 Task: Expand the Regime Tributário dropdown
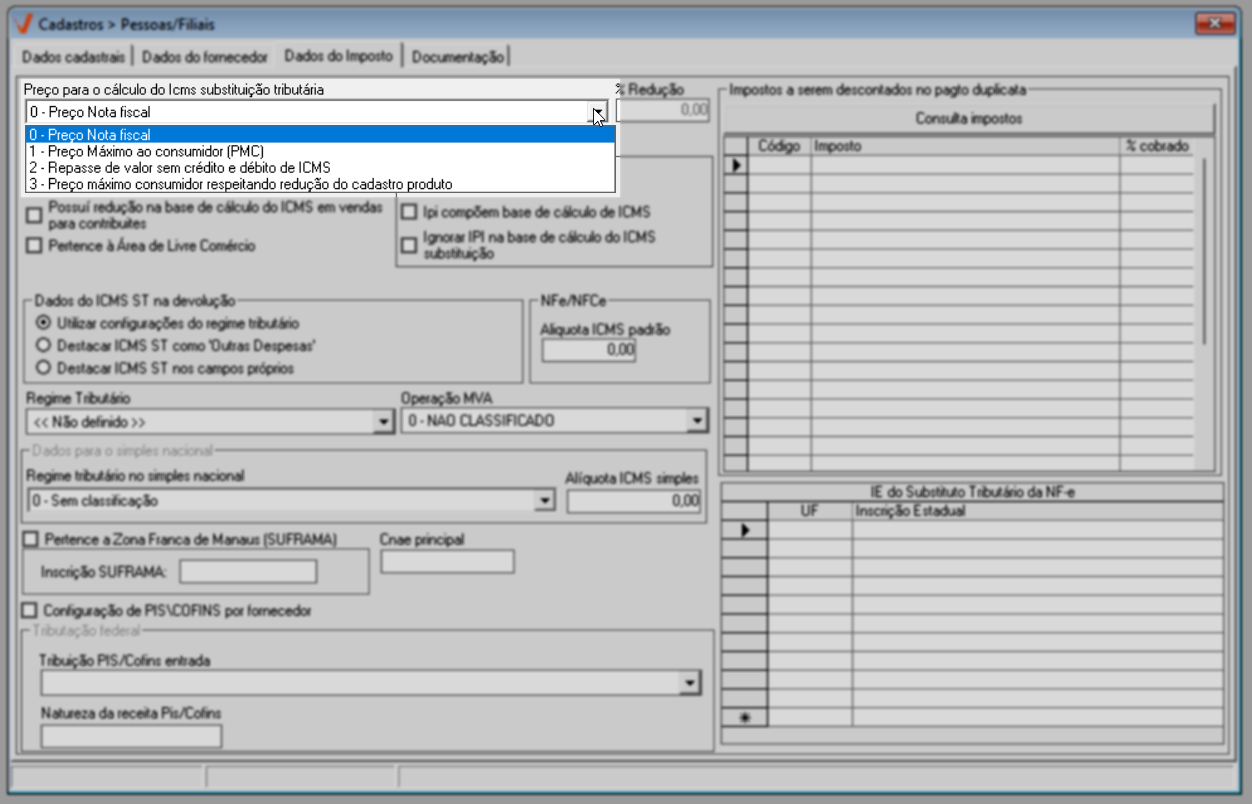(383, 423)
